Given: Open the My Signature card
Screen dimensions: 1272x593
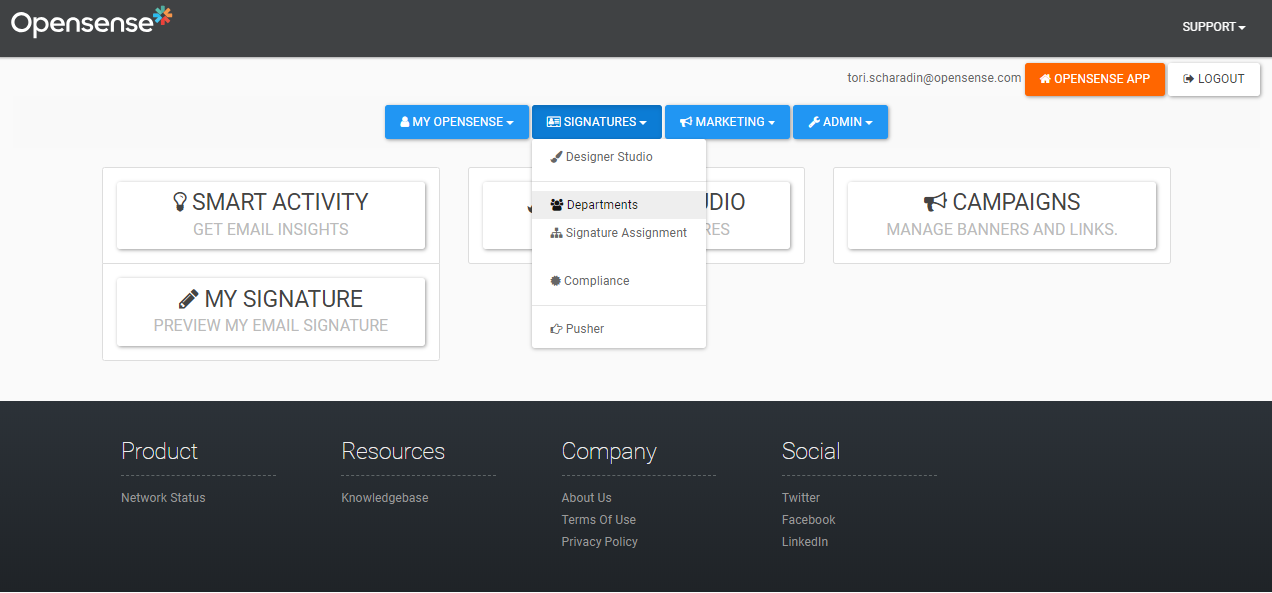Looking at the screenshot, I should click(x=271, y=311).
